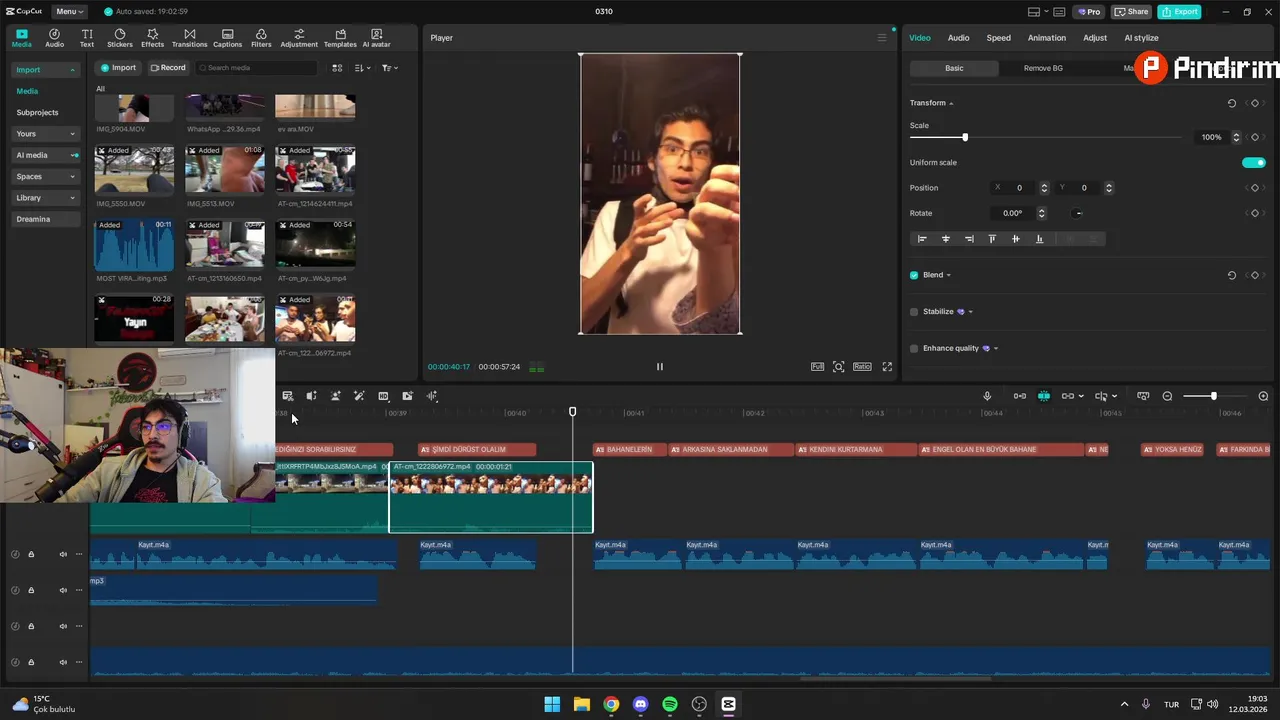Open the Templates library icon
1280x720 pixels.
340,38
